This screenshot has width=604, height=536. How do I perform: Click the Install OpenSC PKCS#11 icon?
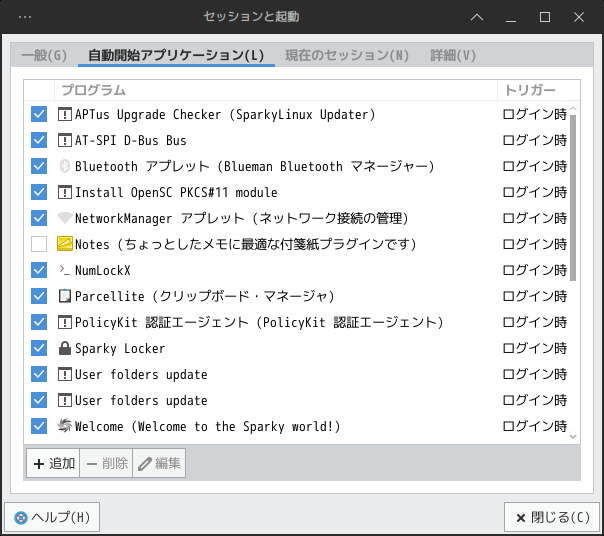click(64, 192)
